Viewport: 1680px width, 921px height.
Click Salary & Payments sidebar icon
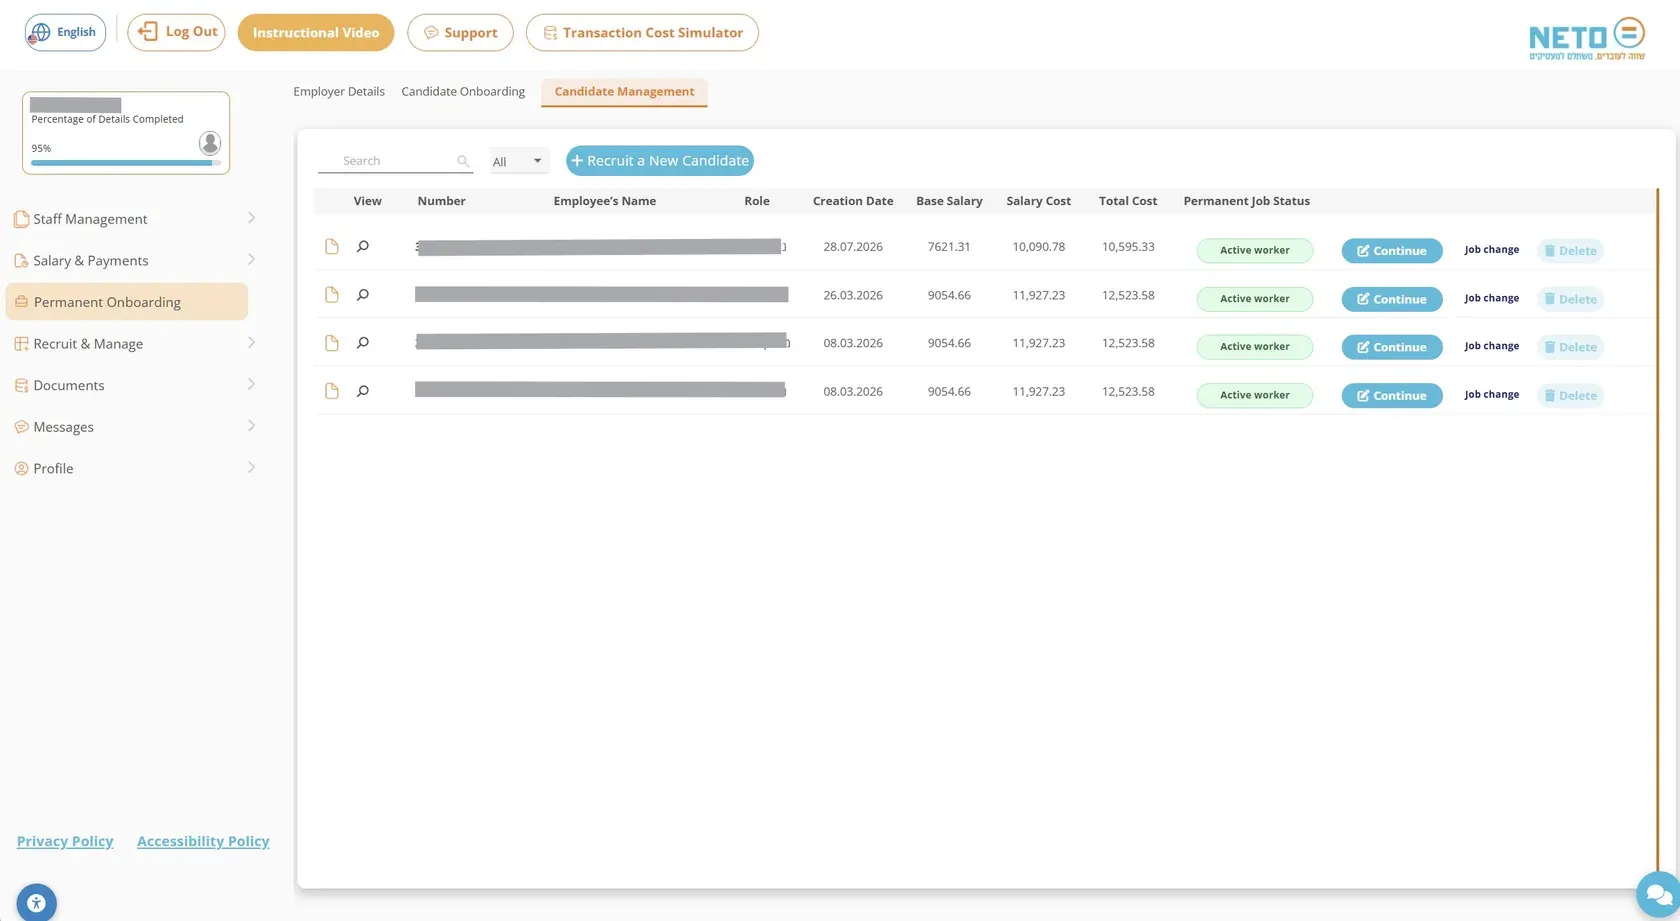coord(21,261)
